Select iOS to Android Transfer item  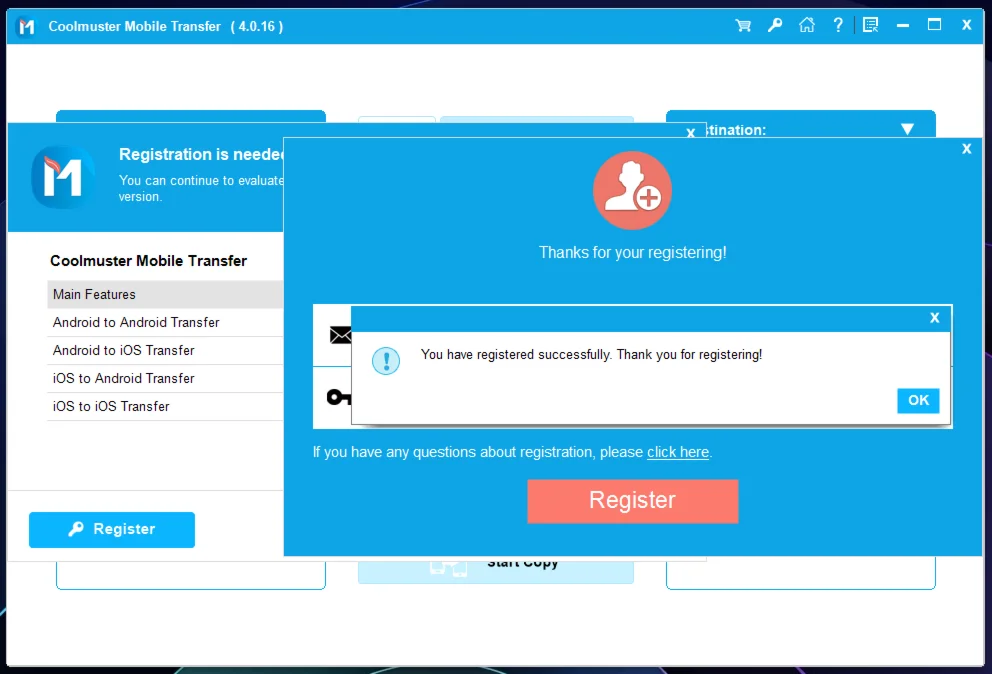[x=165, y=378]
